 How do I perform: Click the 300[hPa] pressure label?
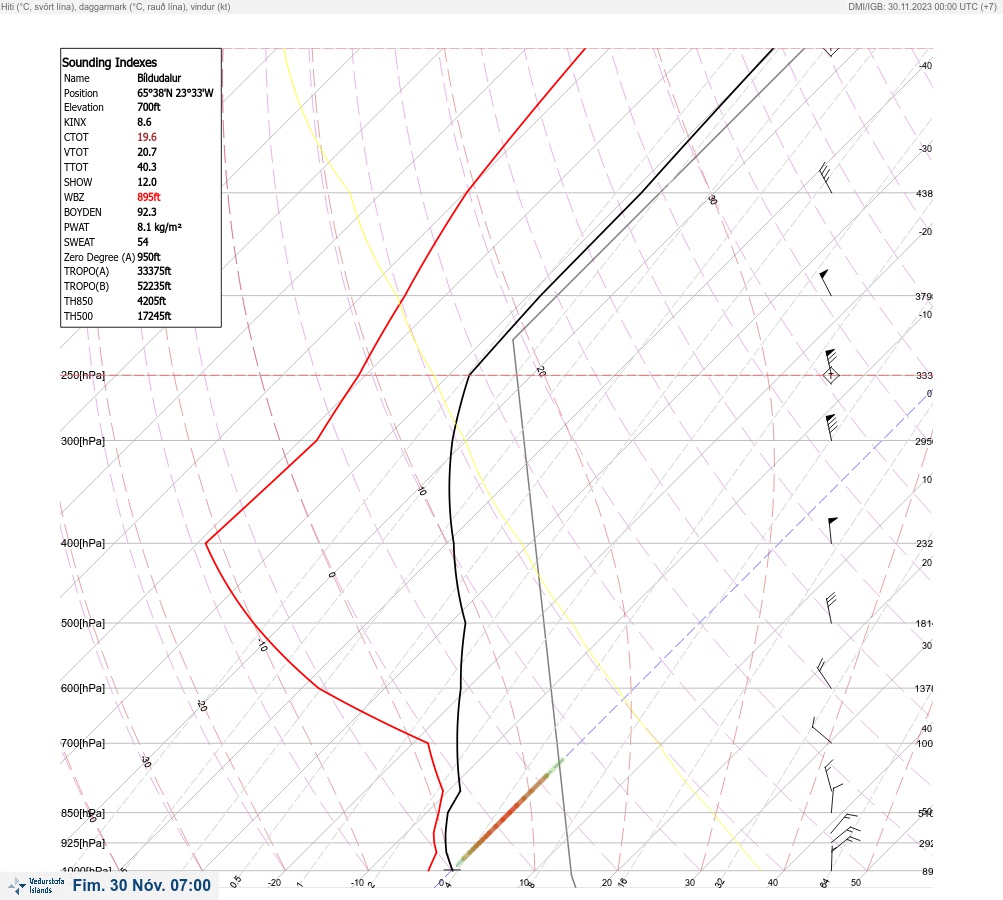point(83,441)
